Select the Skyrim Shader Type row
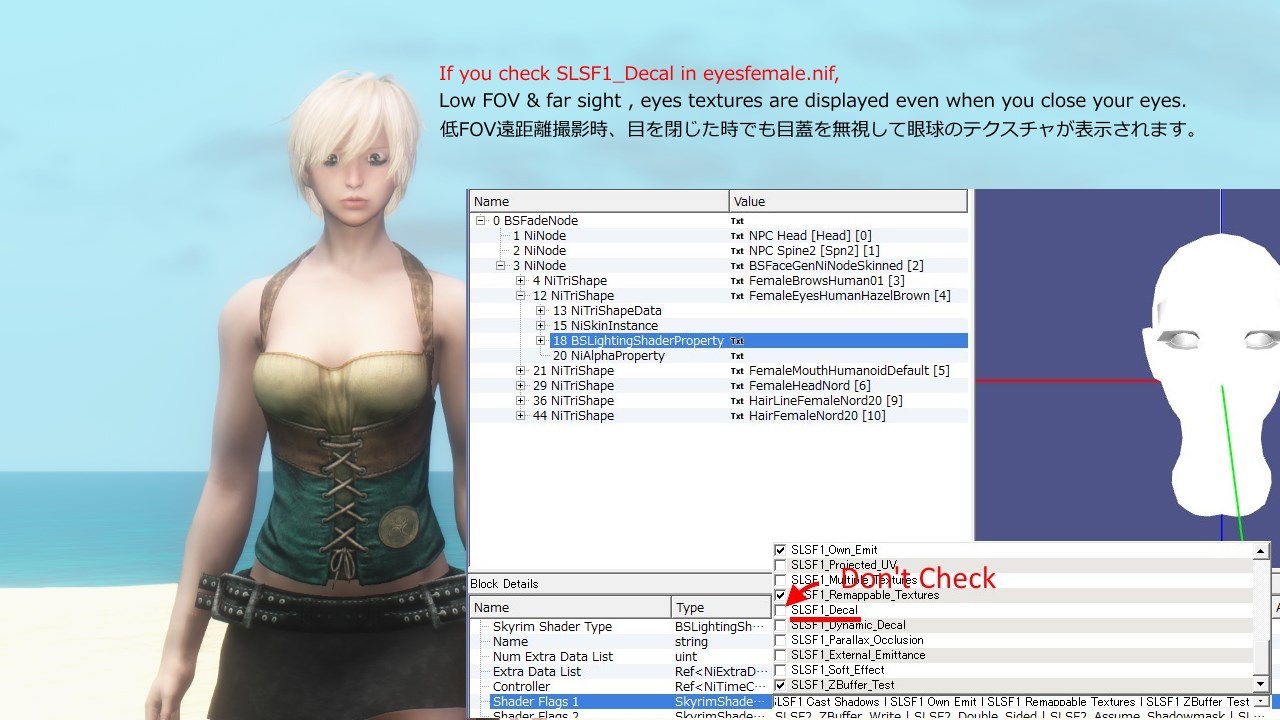Viewport: 1280px width, 720px height. click(x=620, y=627)
